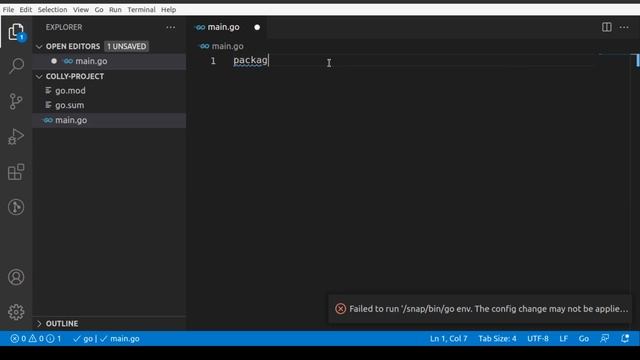Click the main.go breadcrumb
This screenshot has height=360, width=640.
click(x=227, y=46)
